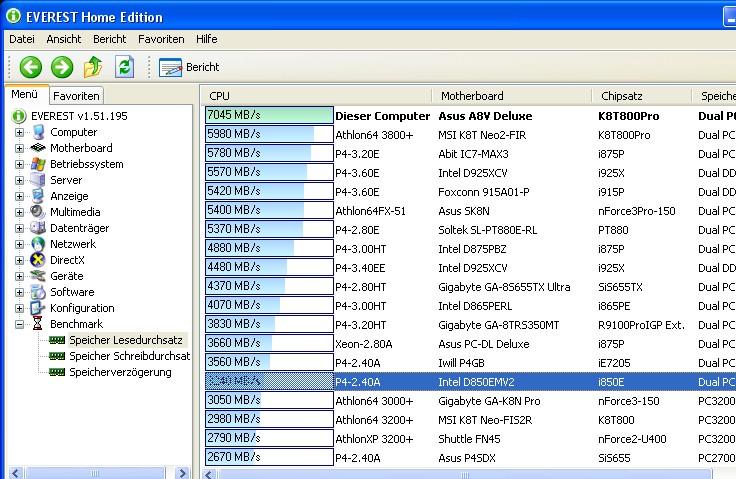Click the Motherboard chip icon in tree
Viewport: 736px width, 479px height.
[x=38, y=148]
